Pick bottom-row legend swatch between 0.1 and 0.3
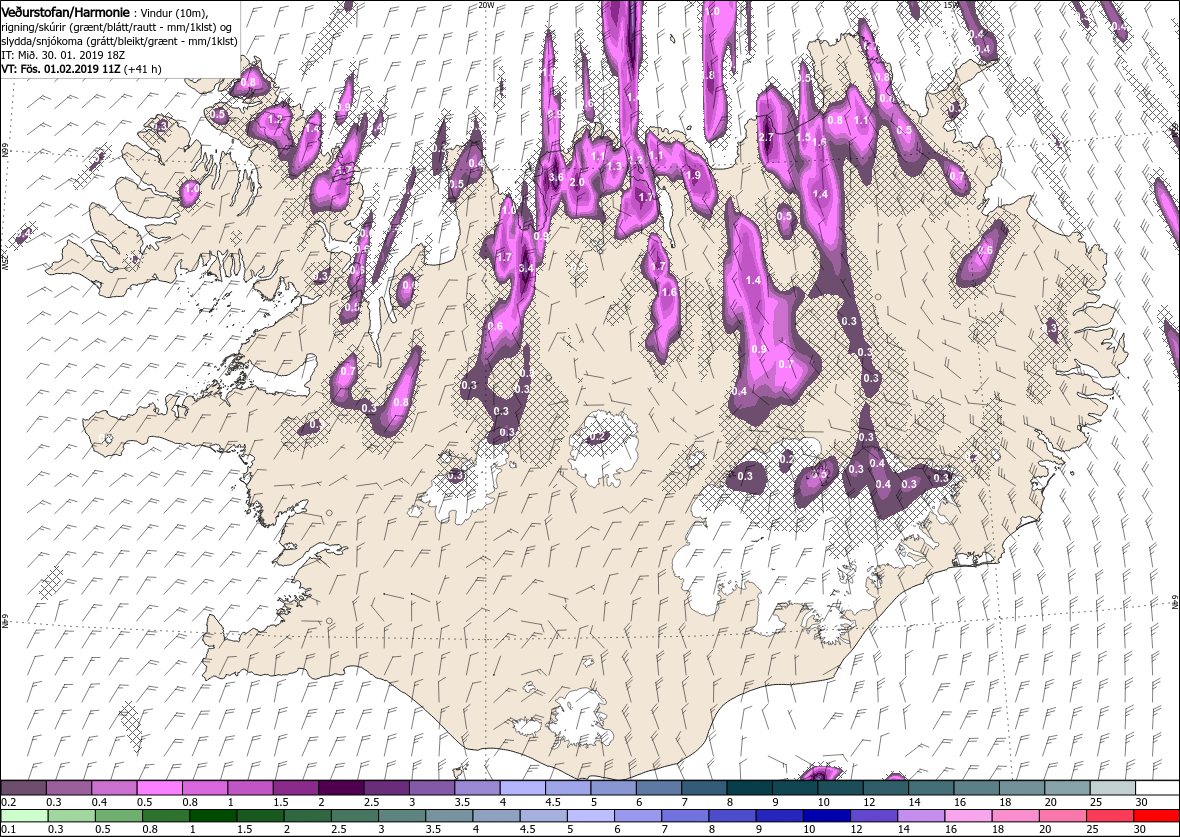Viewport: 1180px width, 837px height. pos(23,816)
